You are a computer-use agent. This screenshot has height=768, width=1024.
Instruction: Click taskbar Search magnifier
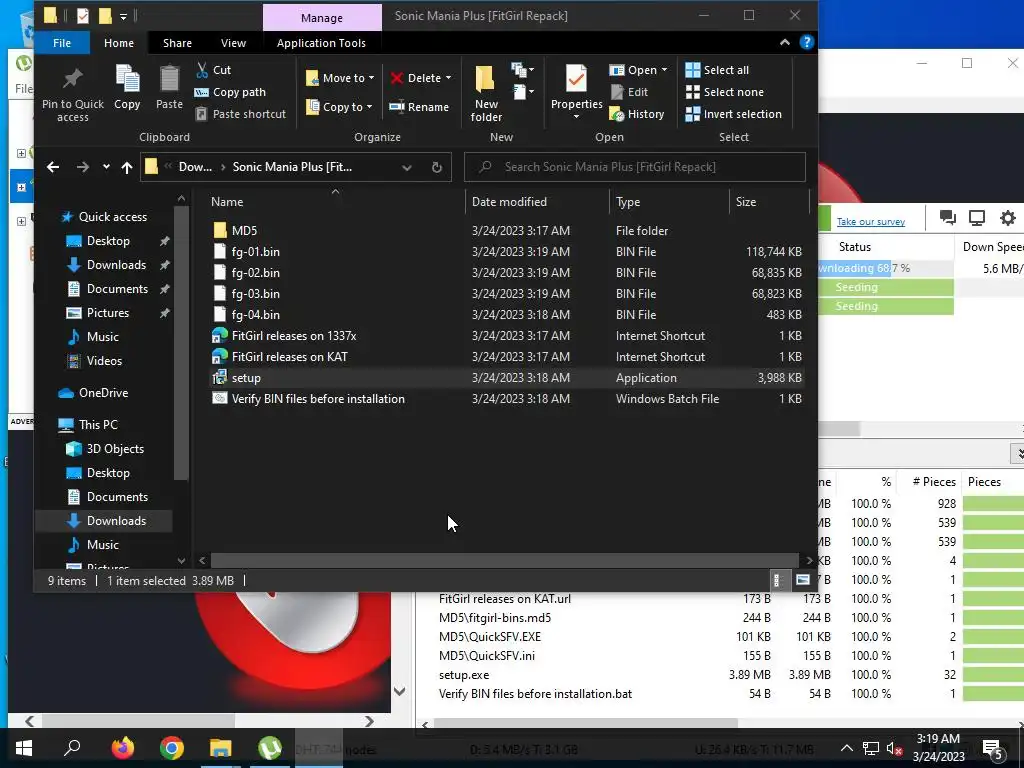[72, 748]
